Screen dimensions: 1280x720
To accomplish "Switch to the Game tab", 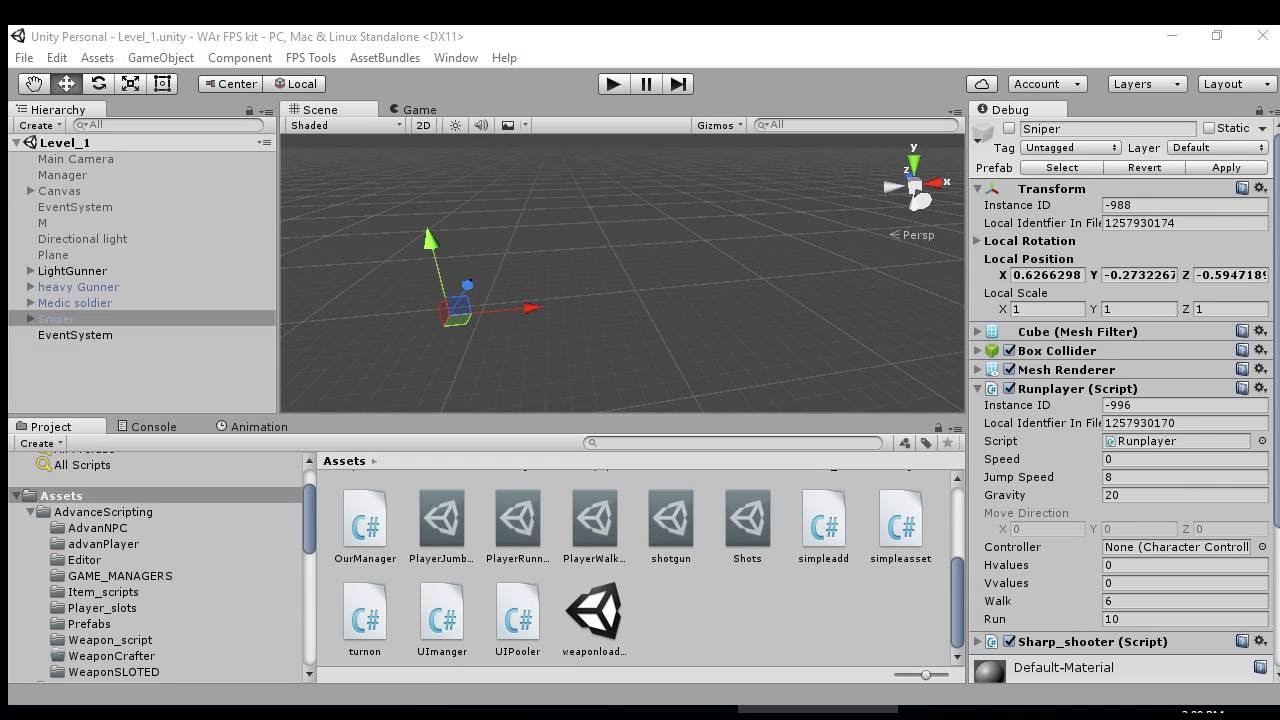I will point(412,109).
